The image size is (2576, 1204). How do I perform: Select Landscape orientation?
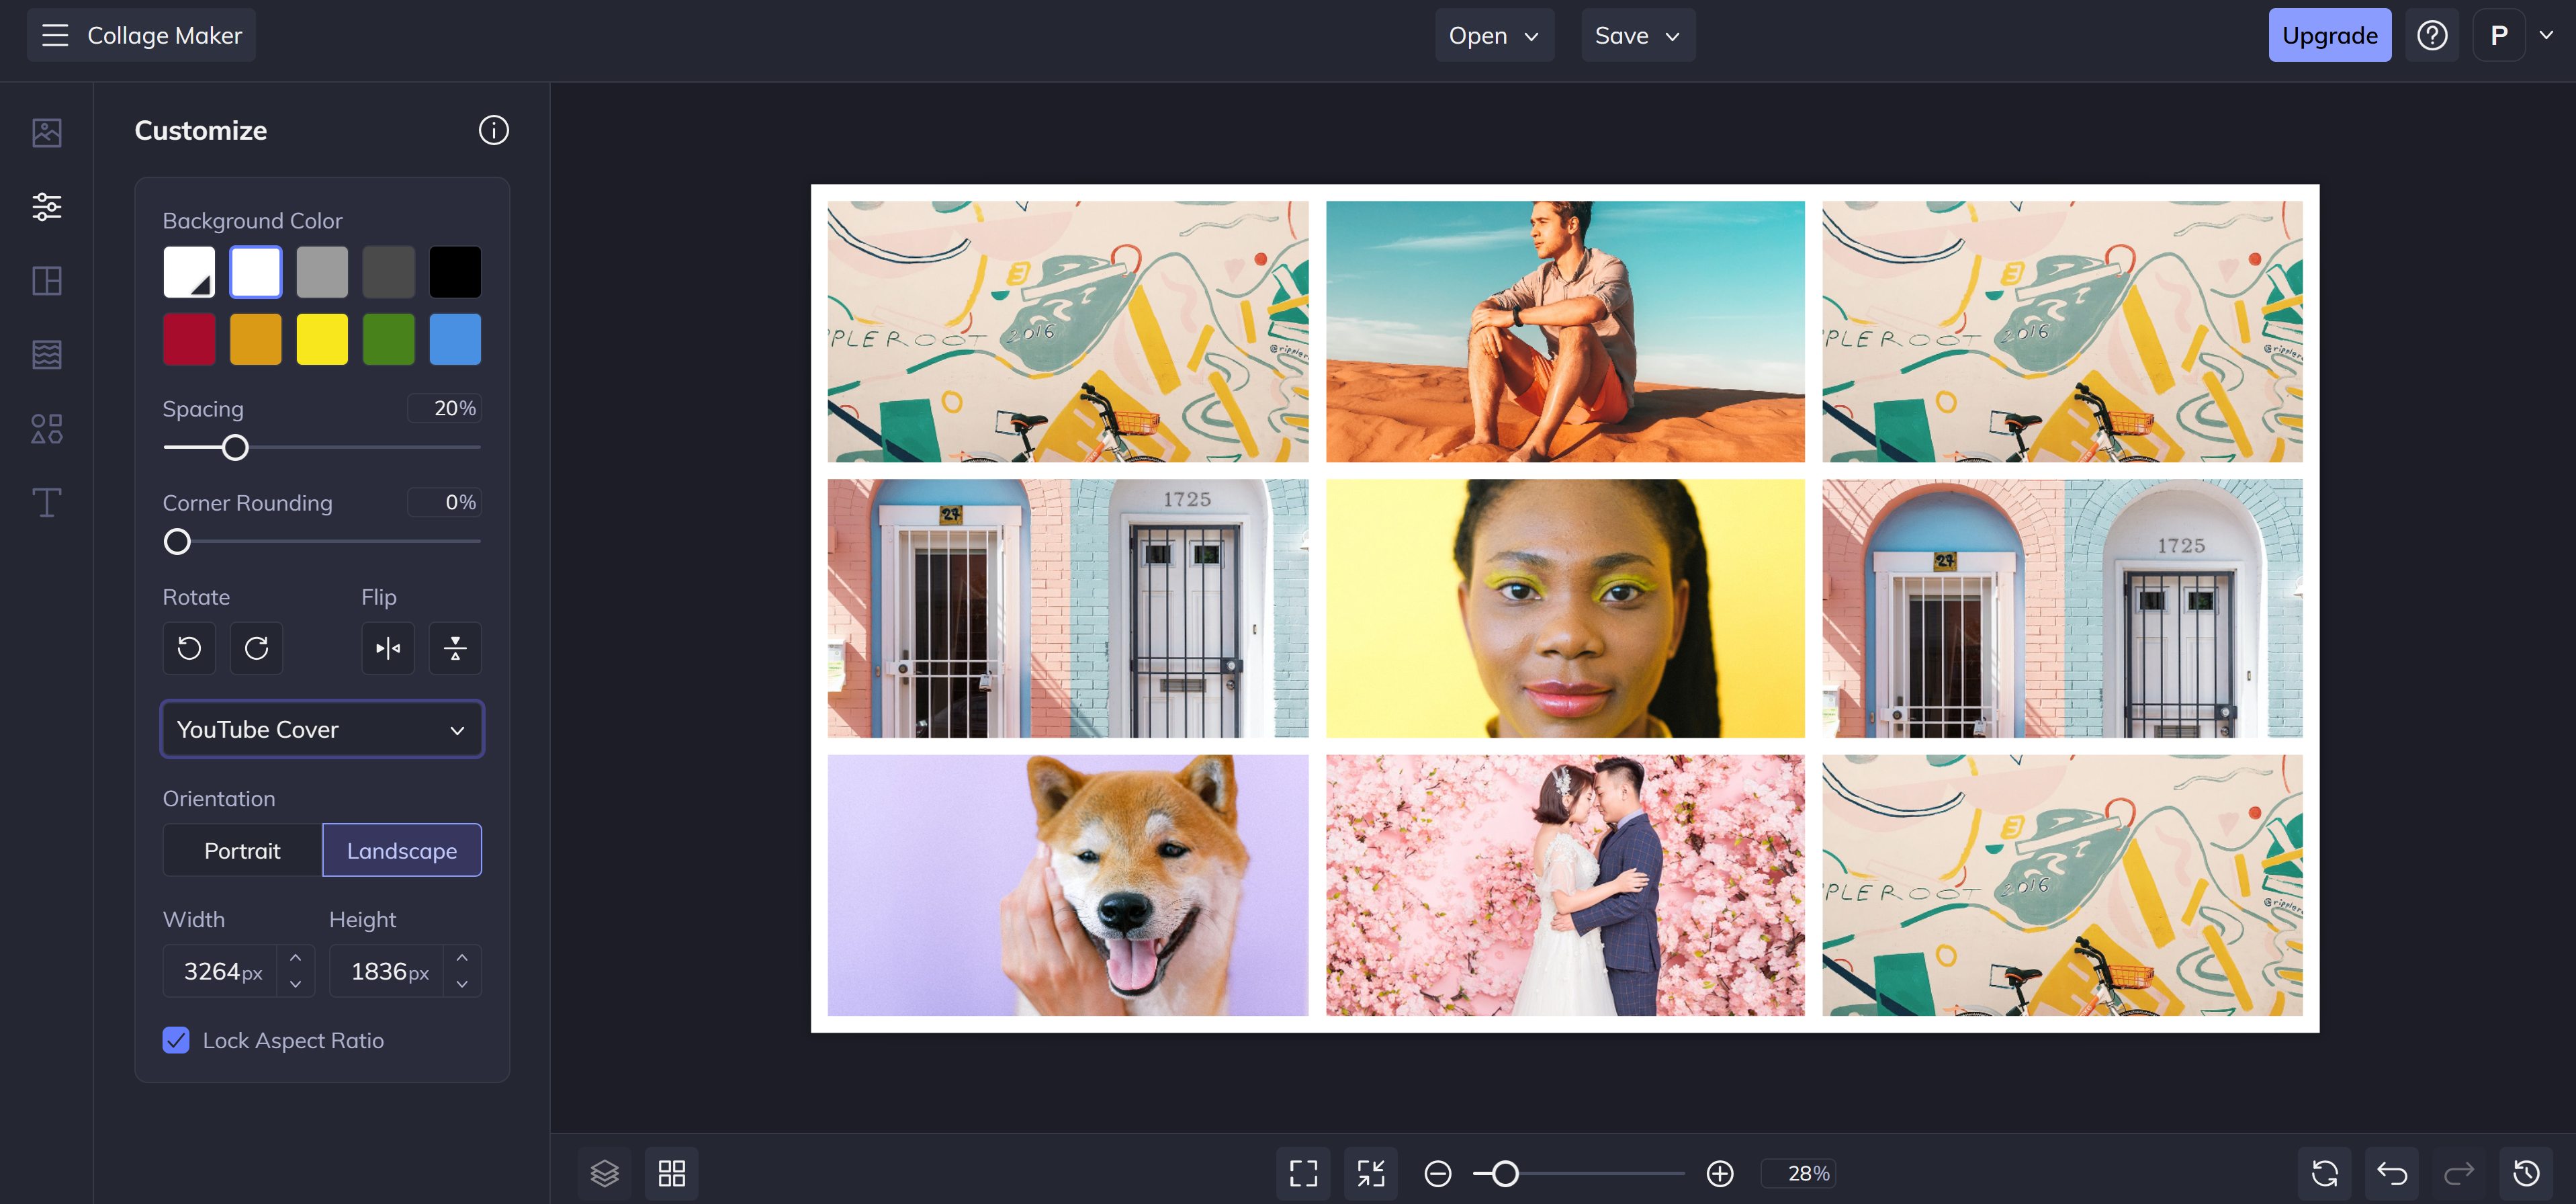[x=402, y=850]
